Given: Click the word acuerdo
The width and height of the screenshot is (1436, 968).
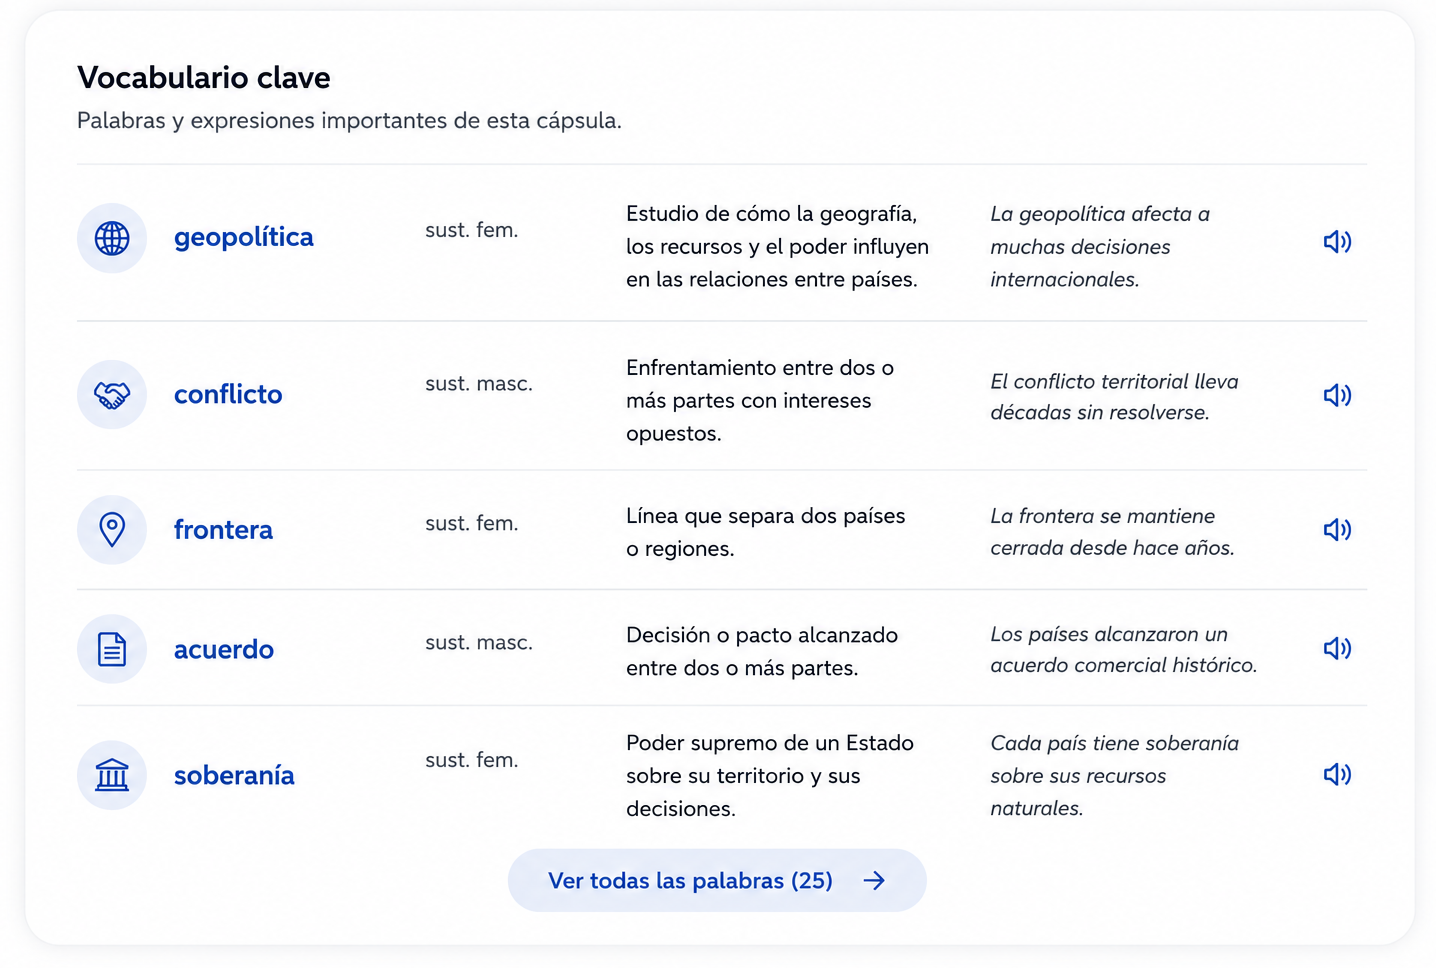Looking at the screenshot, I should click(x=224, y=649).
